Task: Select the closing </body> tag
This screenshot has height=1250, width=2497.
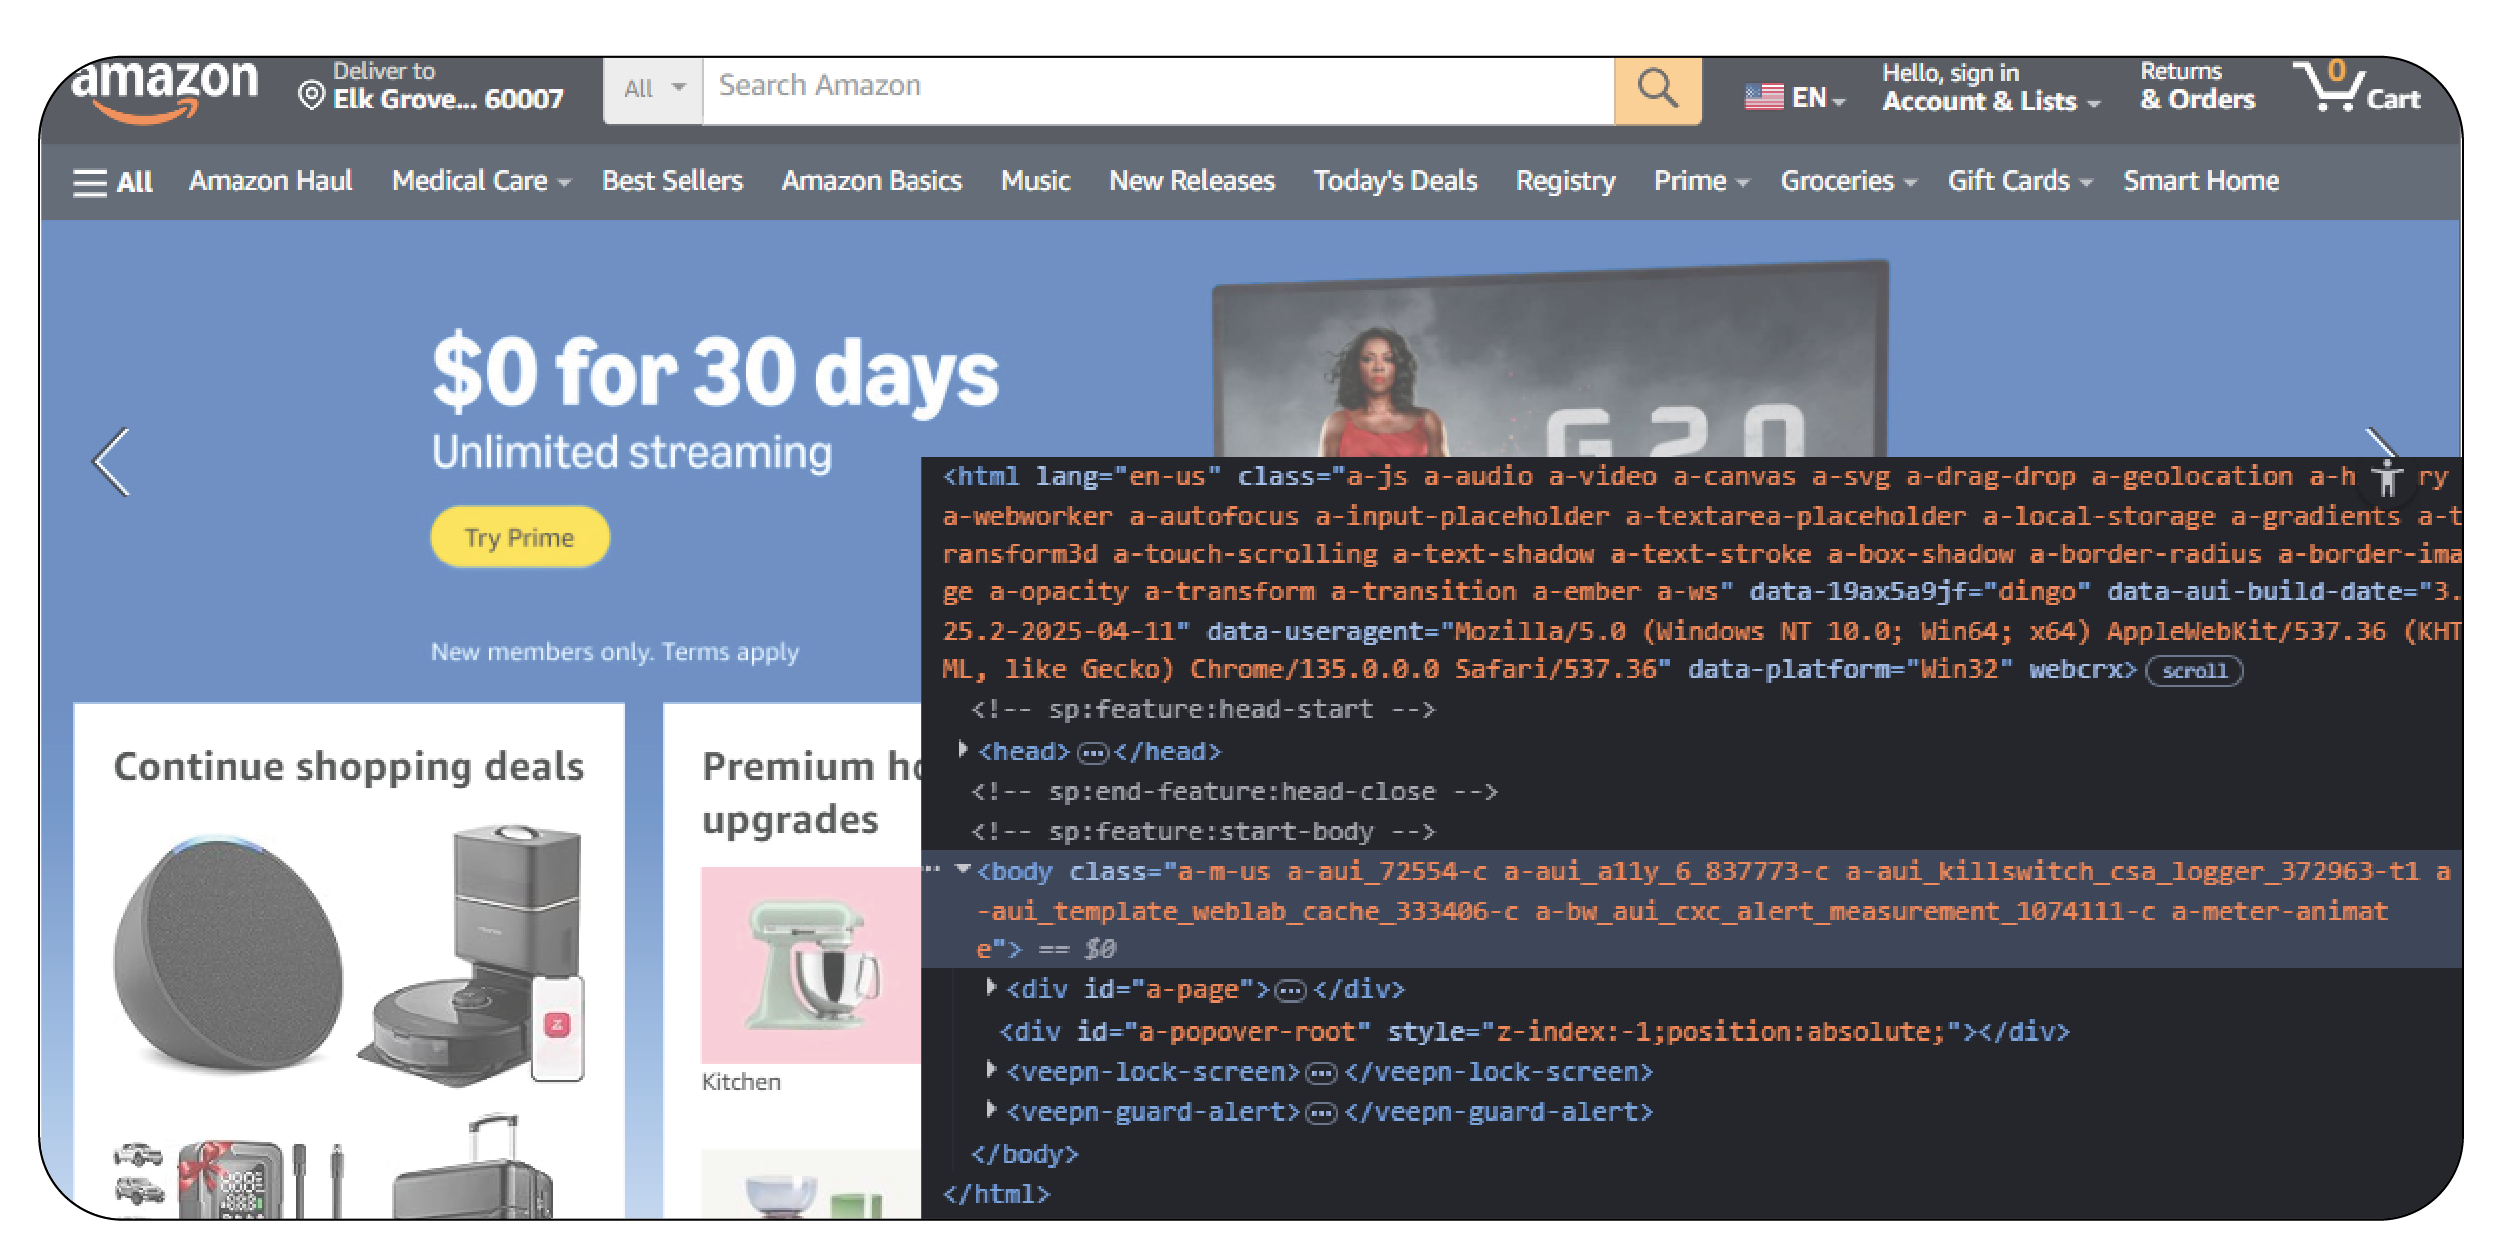Action: 1025,1155
